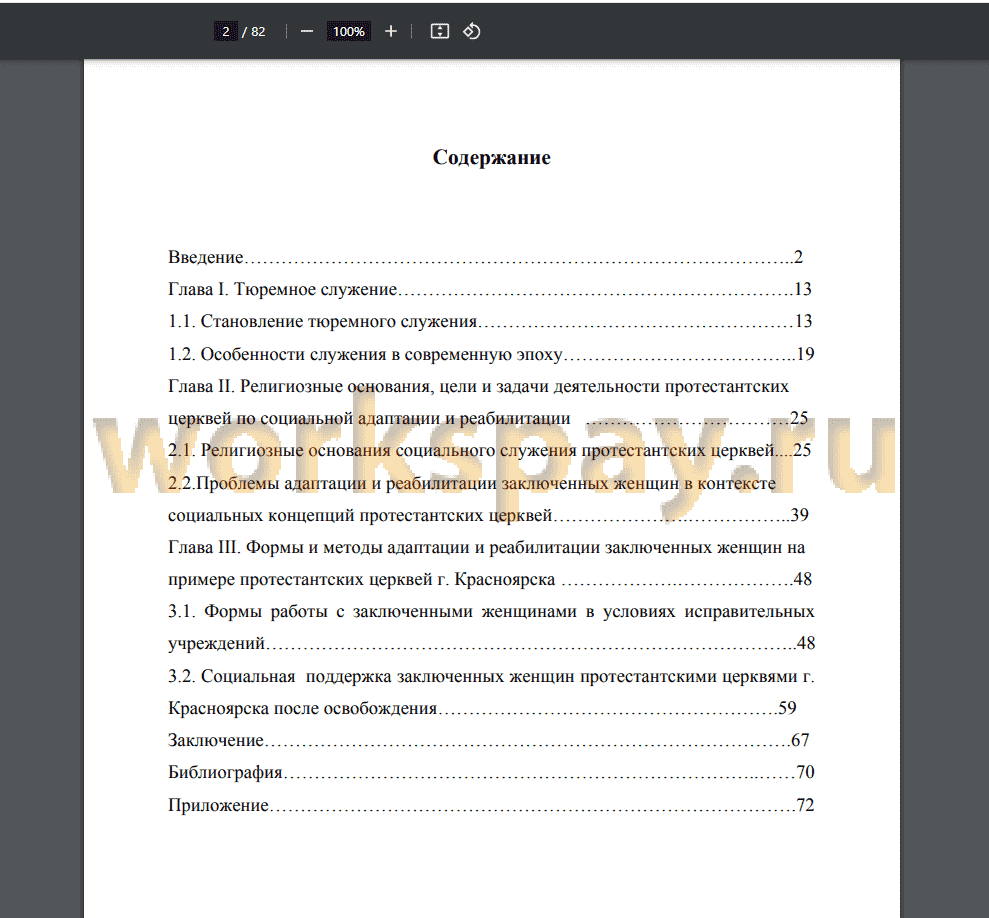The width and height of the screenshot is (989, 918).
Task: Click line Глава II. Религиозные основания
Action: (x=478, y=386)
